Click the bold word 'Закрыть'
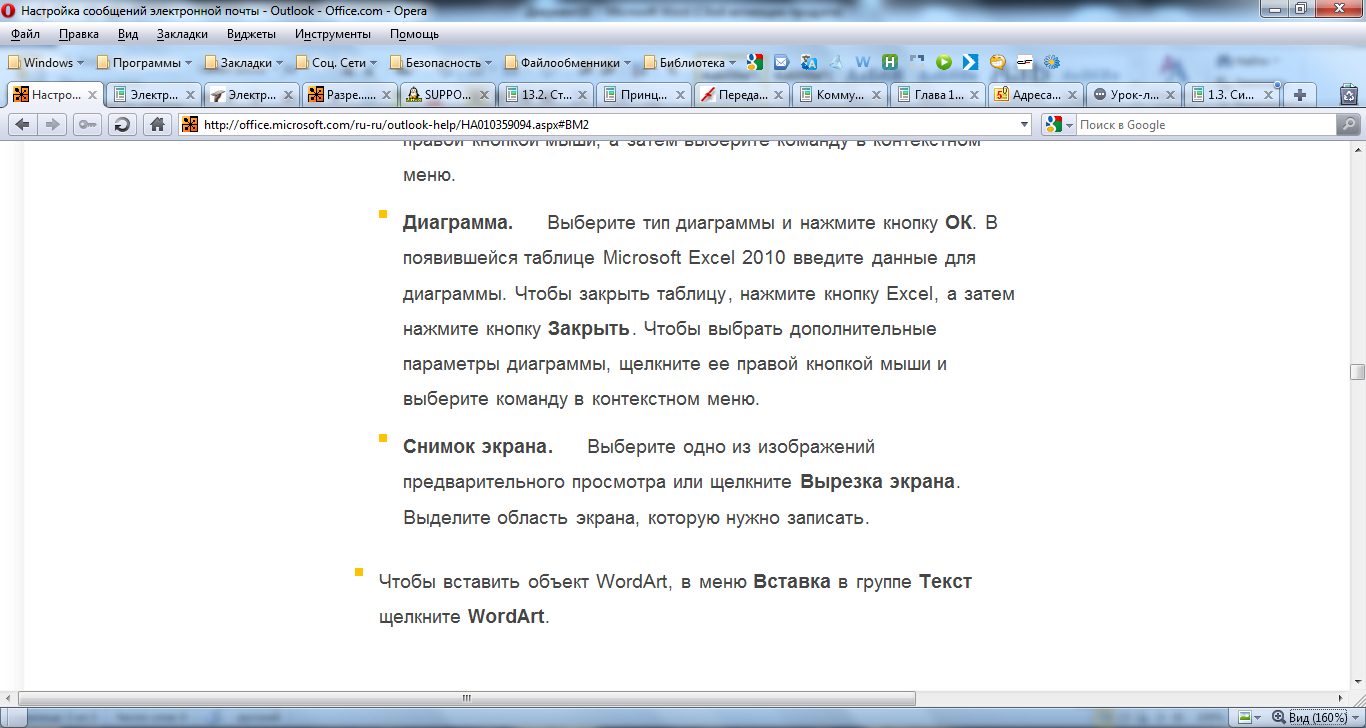Viewport: 1366px width, 728px height. [x=589, y=328]
